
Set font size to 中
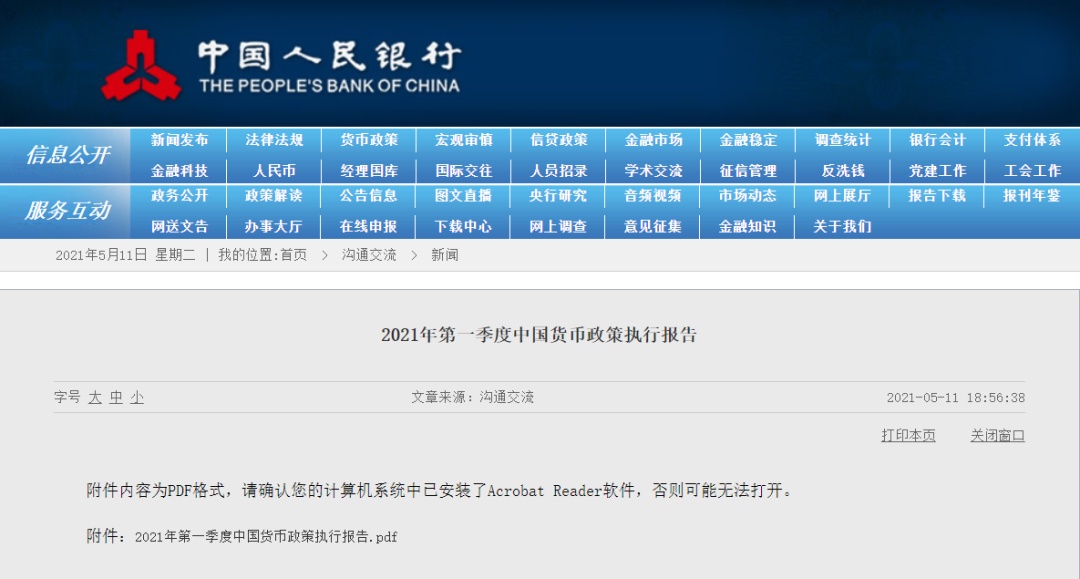[116, 398]
